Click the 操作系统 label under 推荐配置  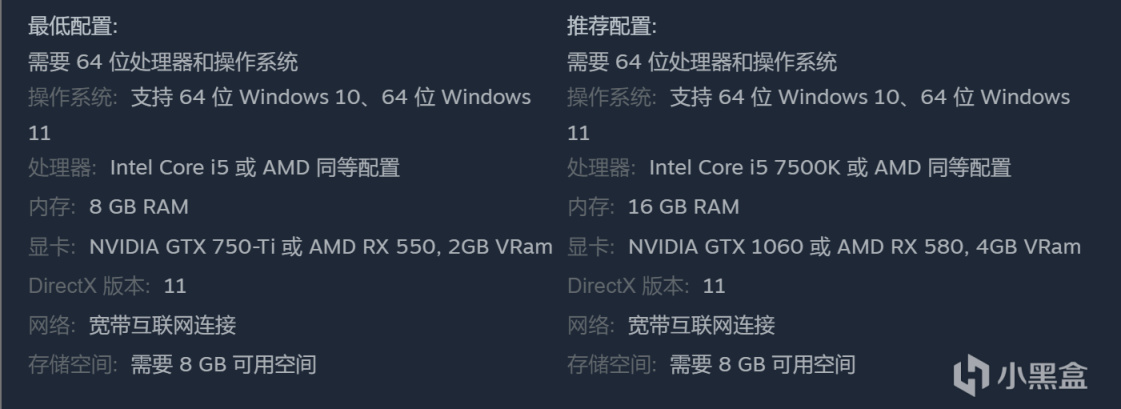coord(612,97)
